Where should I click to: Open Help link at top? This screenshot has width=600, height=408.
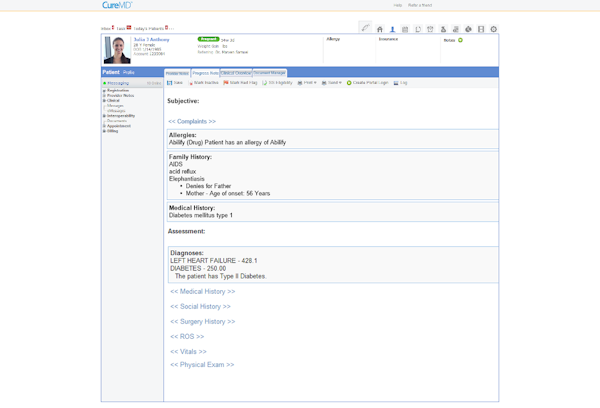398,5
